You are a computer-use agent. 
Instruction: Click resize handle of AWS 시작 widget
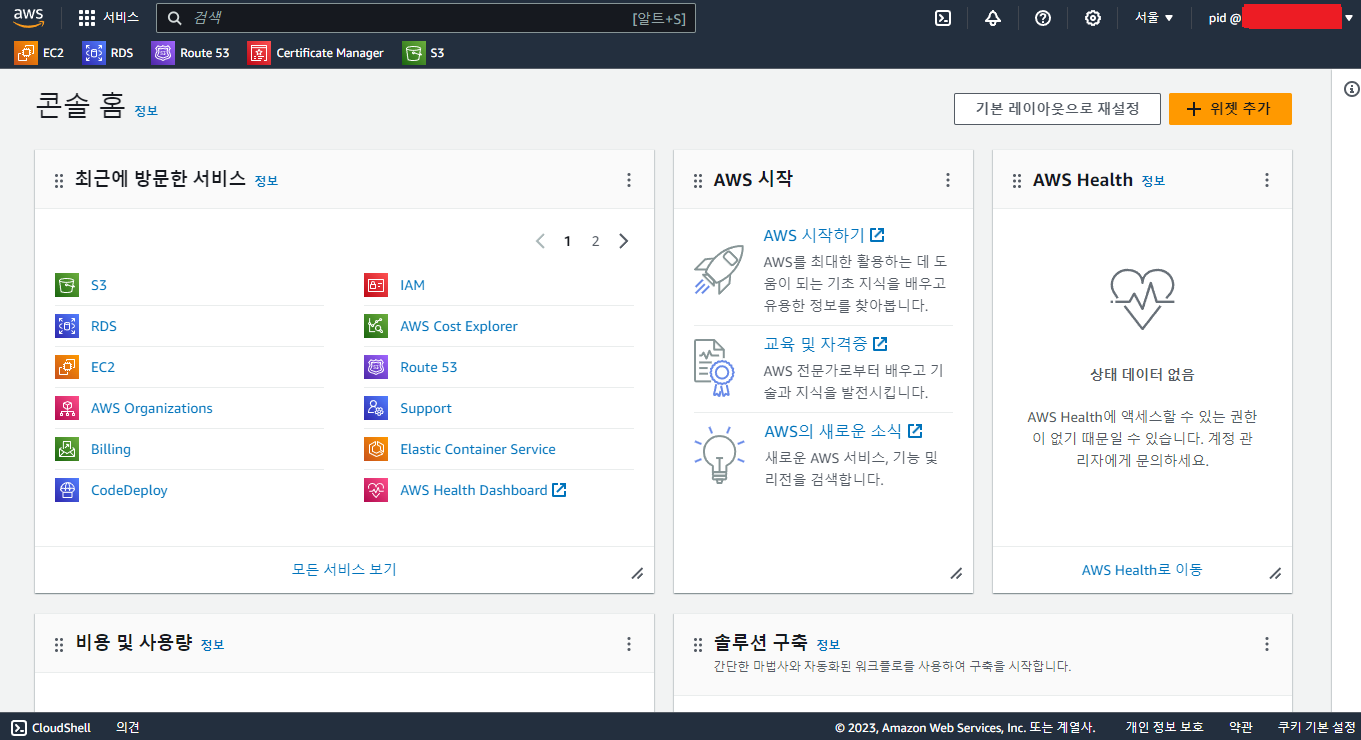click(956, 574)
